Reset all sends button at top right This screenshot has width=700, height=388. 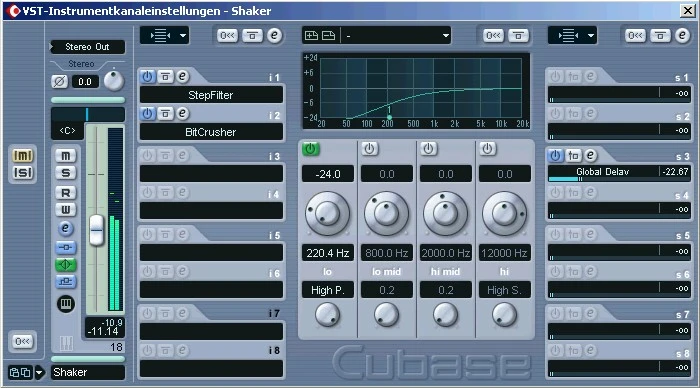coord(635,35)
